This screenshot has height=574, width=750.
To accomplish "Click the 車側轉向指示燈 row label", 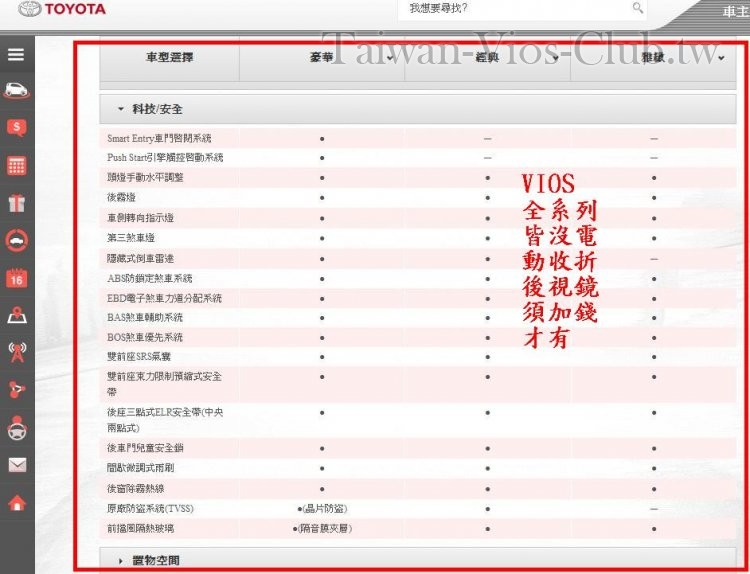I will [x=140, y=218].
